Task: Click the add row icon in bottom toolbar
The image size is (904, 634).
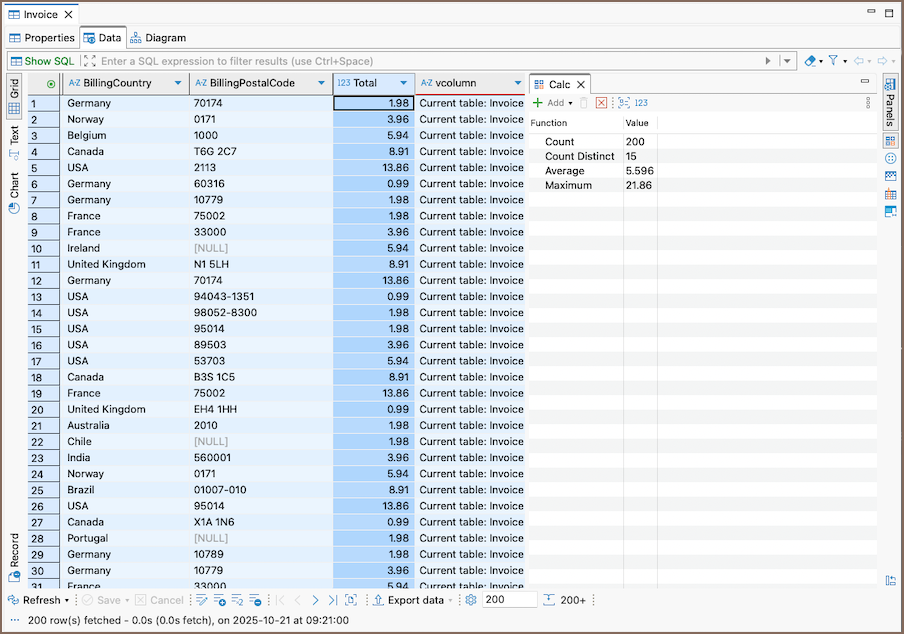Action: [x=219, y=600]
